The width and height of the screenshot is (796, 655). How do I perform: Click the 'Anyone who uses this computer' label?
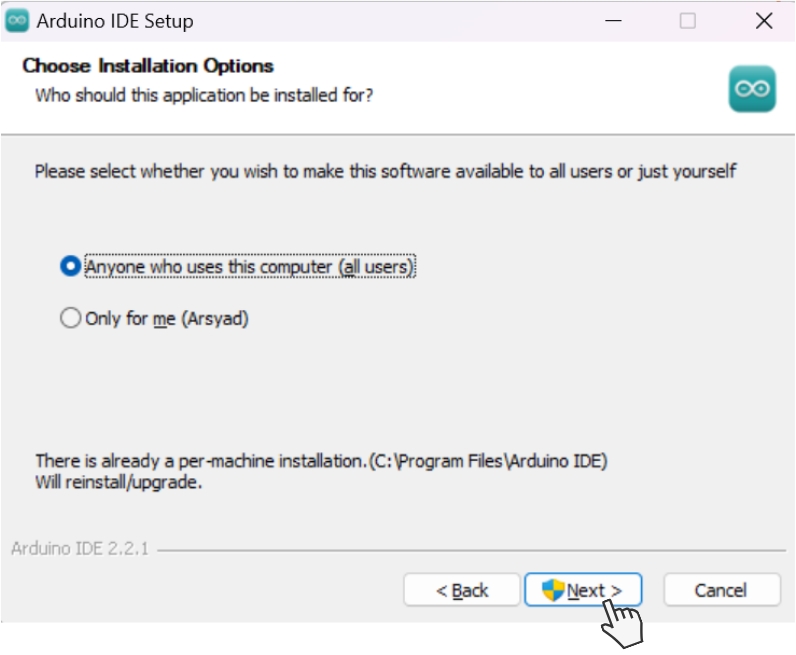(x=249, y=267)
